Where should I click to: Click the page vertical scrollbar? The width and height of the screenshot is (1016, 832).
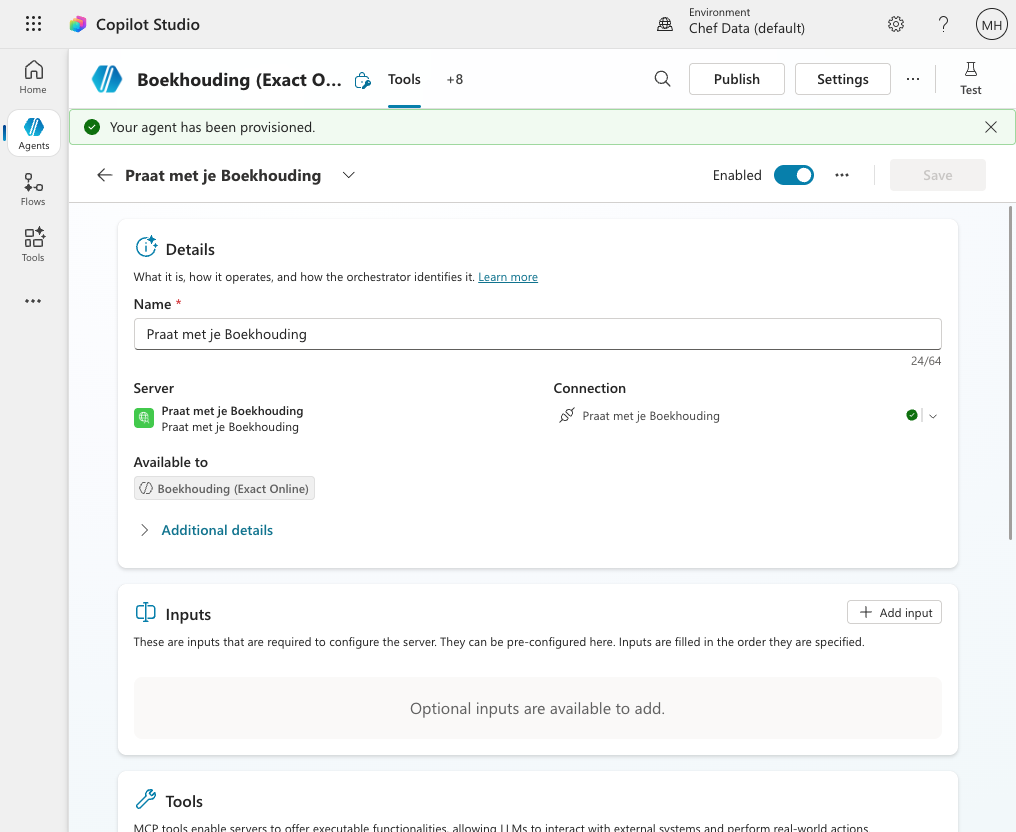click(1010, 373)
